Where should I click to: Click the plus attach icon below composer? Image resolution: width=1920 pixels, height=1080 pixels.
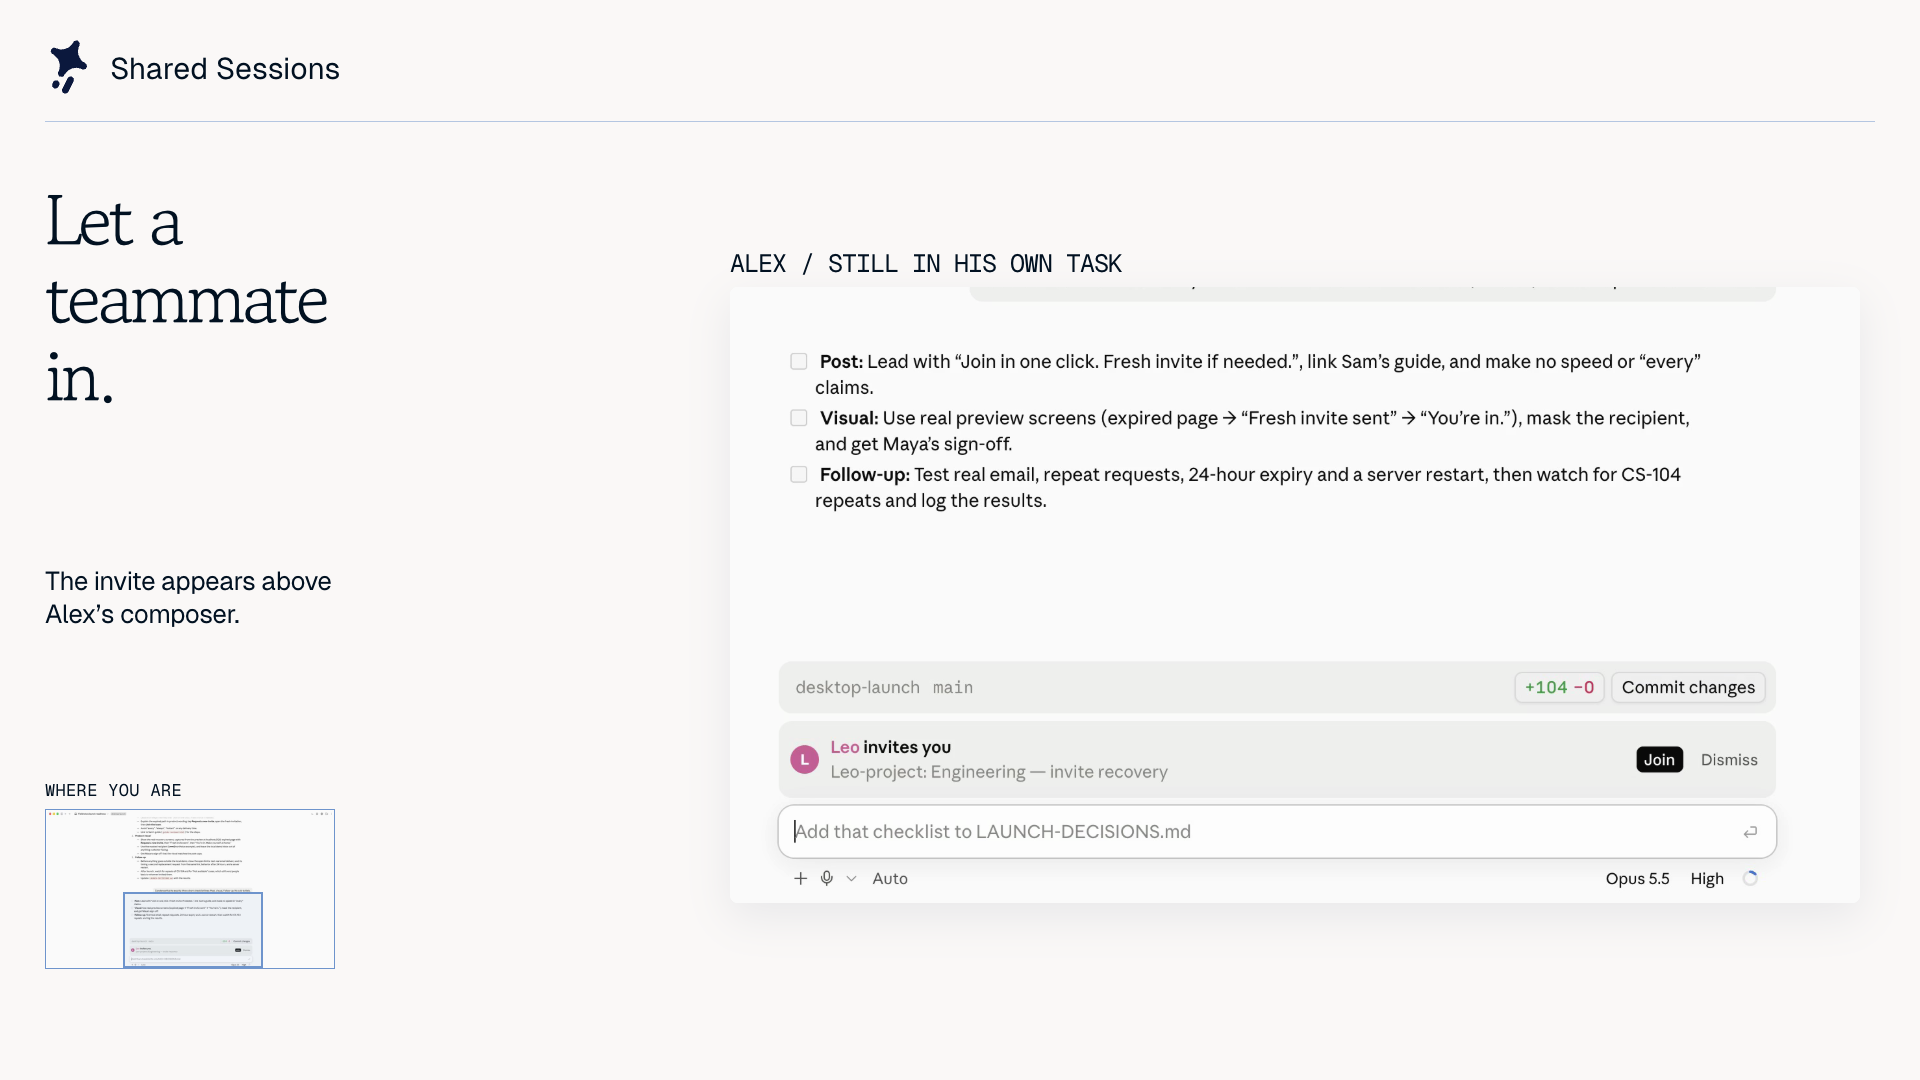click(x=800, y=879)
